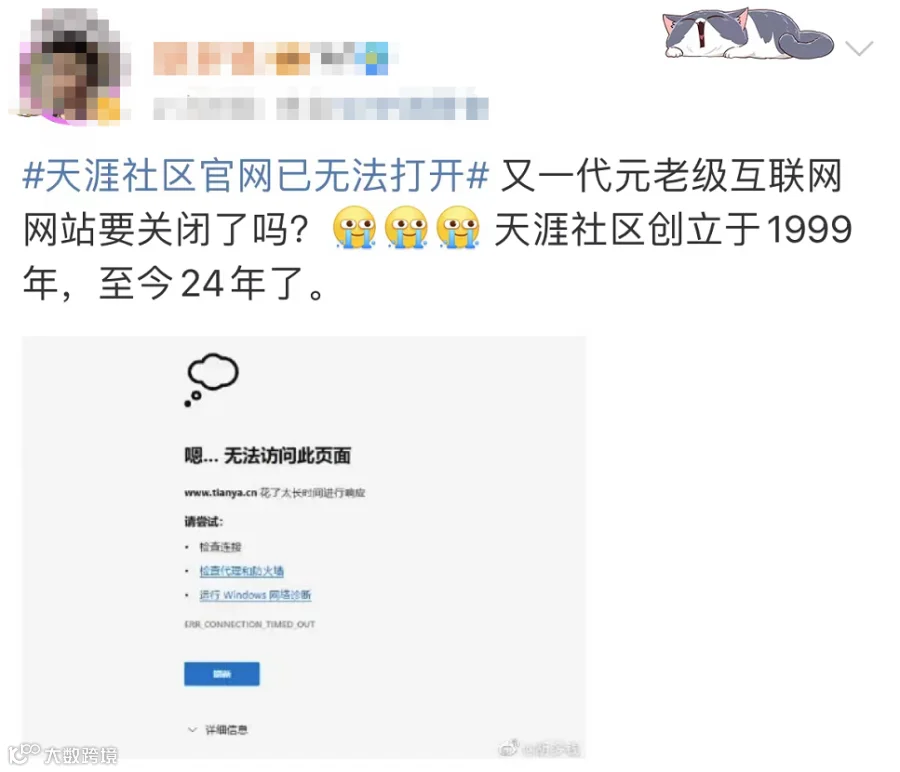Click the blue refresh button

[222, 674]
